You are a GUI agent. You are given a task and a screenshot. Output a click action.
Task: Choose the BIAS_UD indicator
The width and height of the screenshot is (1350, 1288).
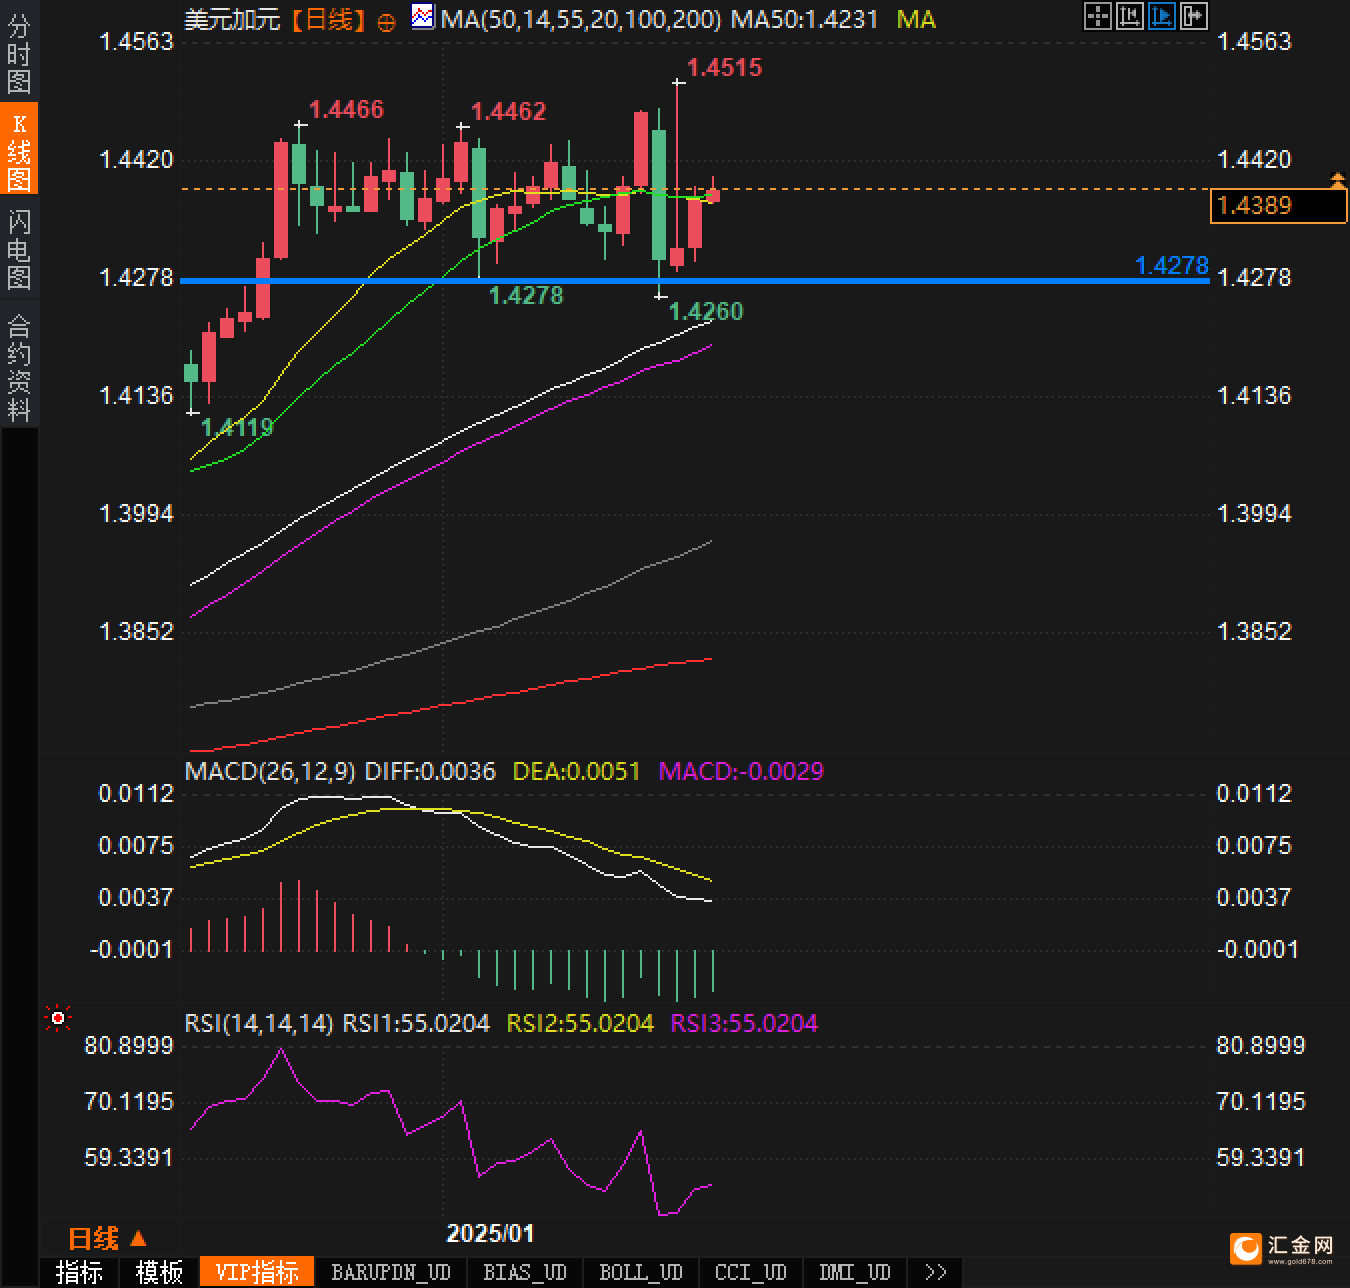(525, 1272)
